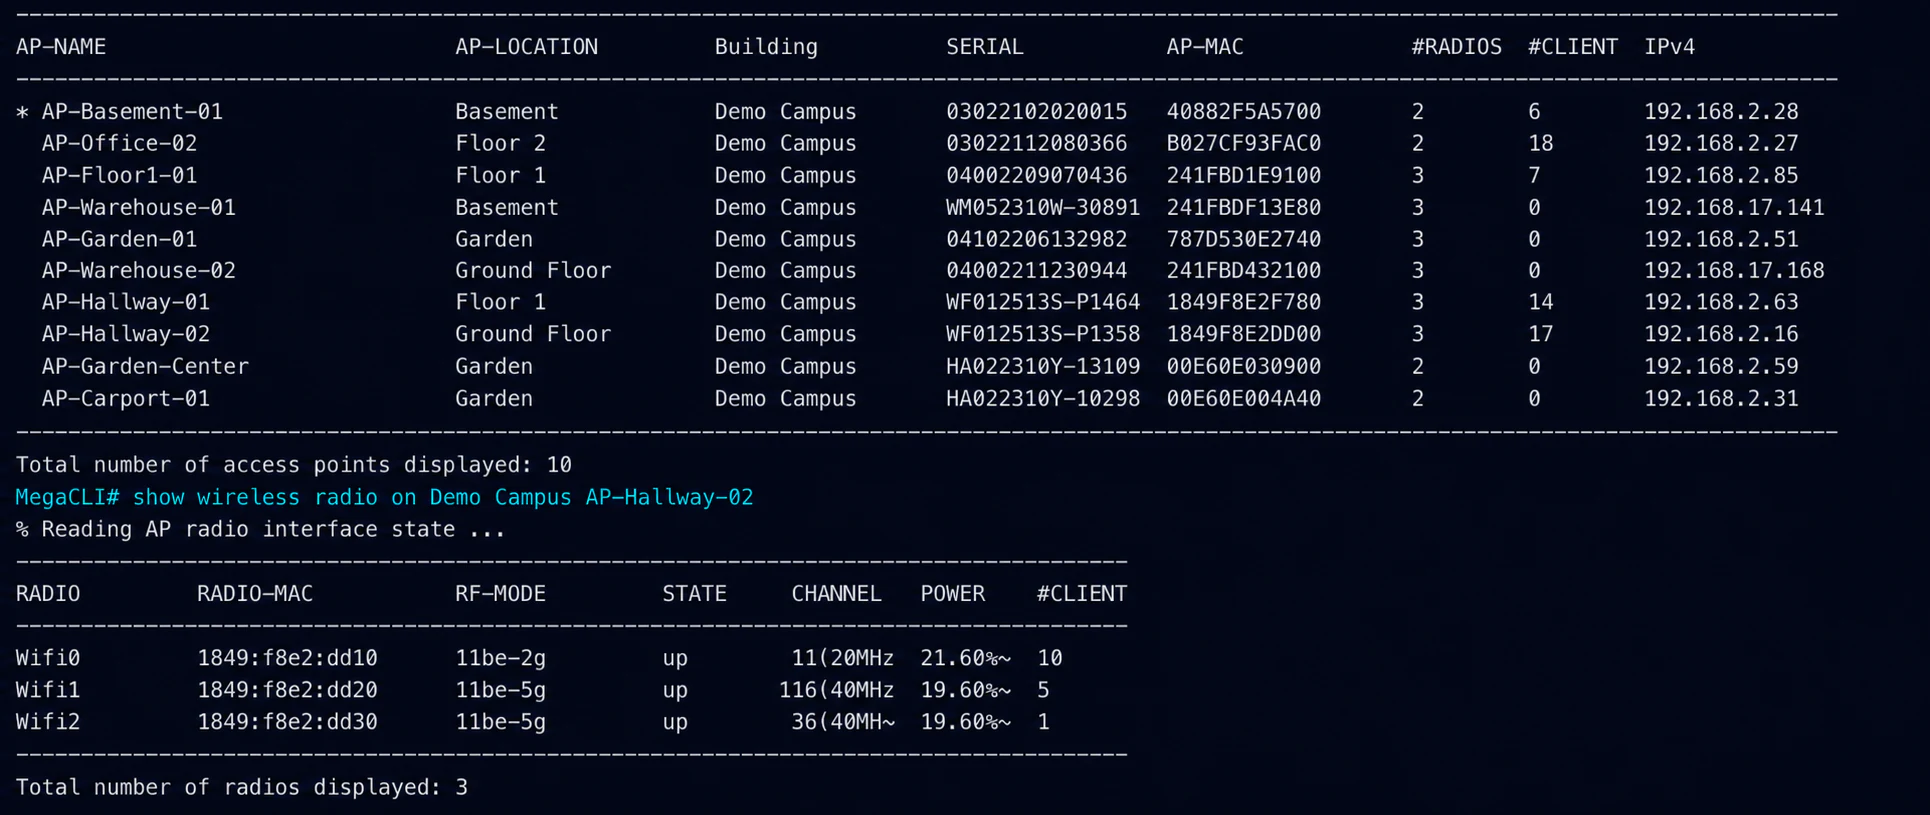1930x815 pixels.
Task: Click the MAC address B027CF93FAC0
Action: click(x=1243, y=143)
